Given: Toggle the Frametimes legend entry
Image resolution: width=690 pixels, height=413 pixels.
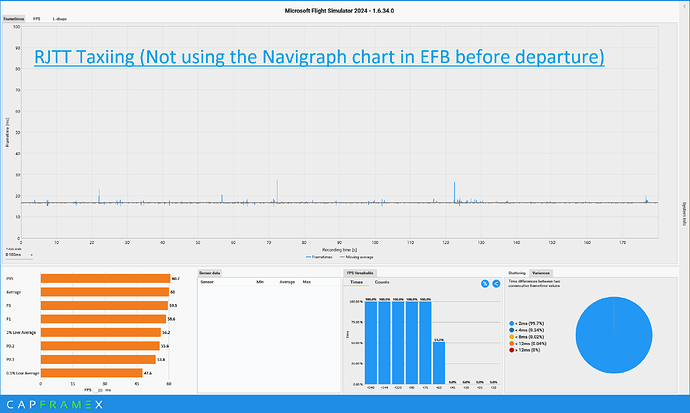Looking at the screenshot, I should (319, 257).
